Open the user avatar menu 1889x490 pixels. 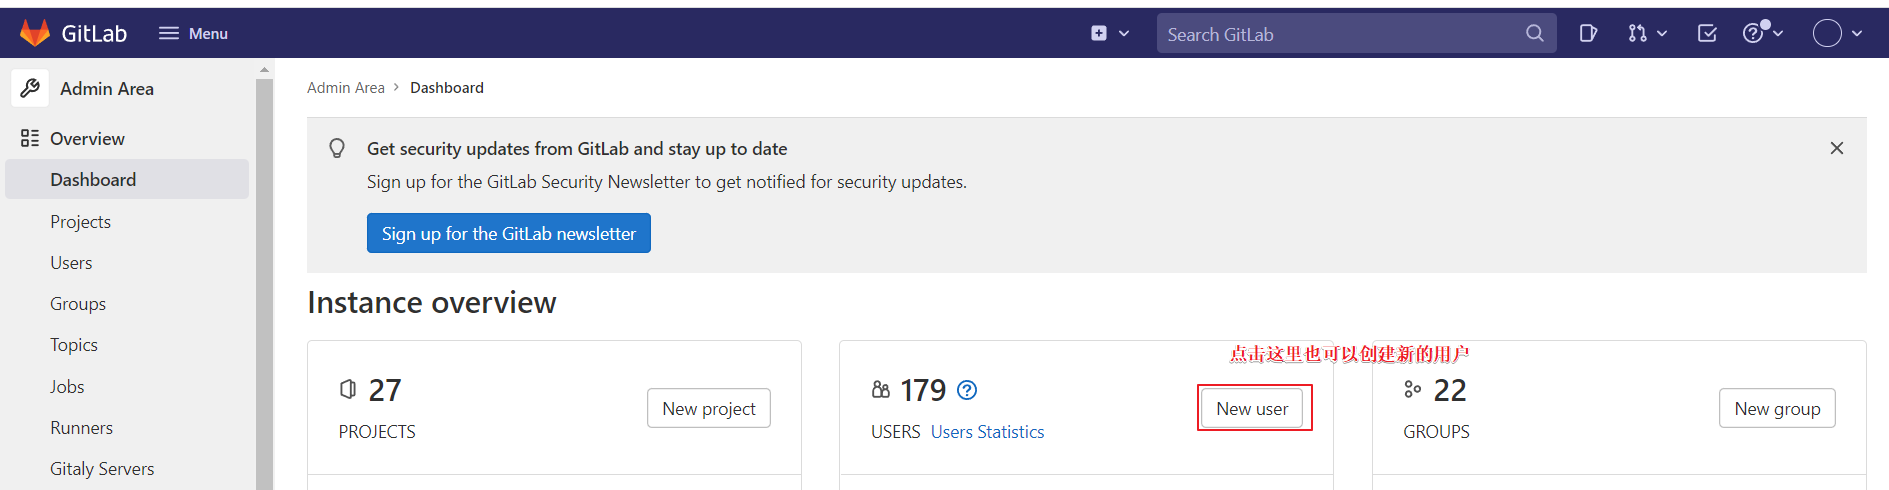[1837, 33]
